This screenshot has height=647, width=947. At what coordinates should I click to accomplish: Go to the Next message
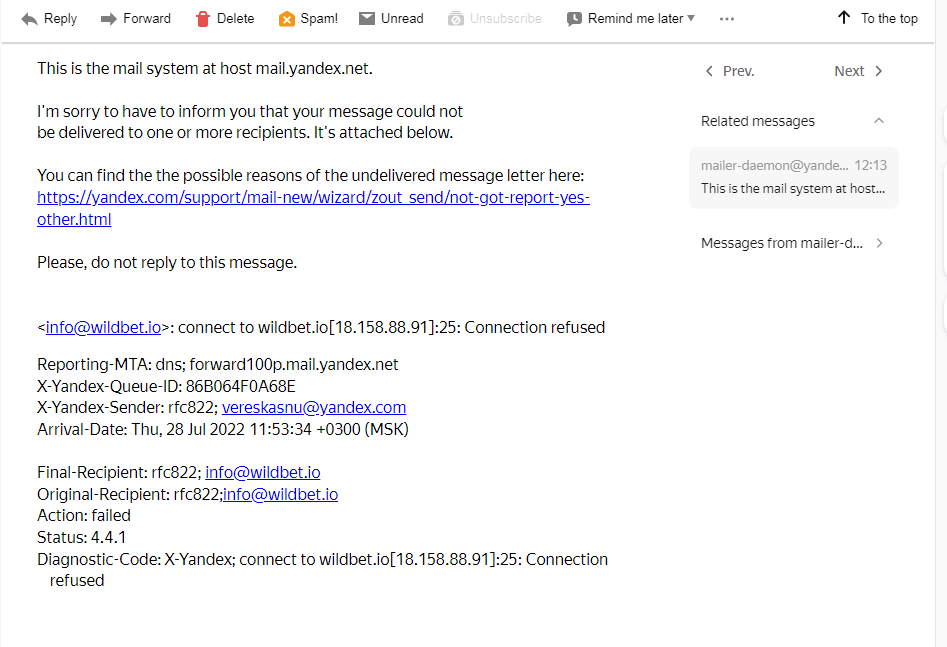[x=859, y=71]
